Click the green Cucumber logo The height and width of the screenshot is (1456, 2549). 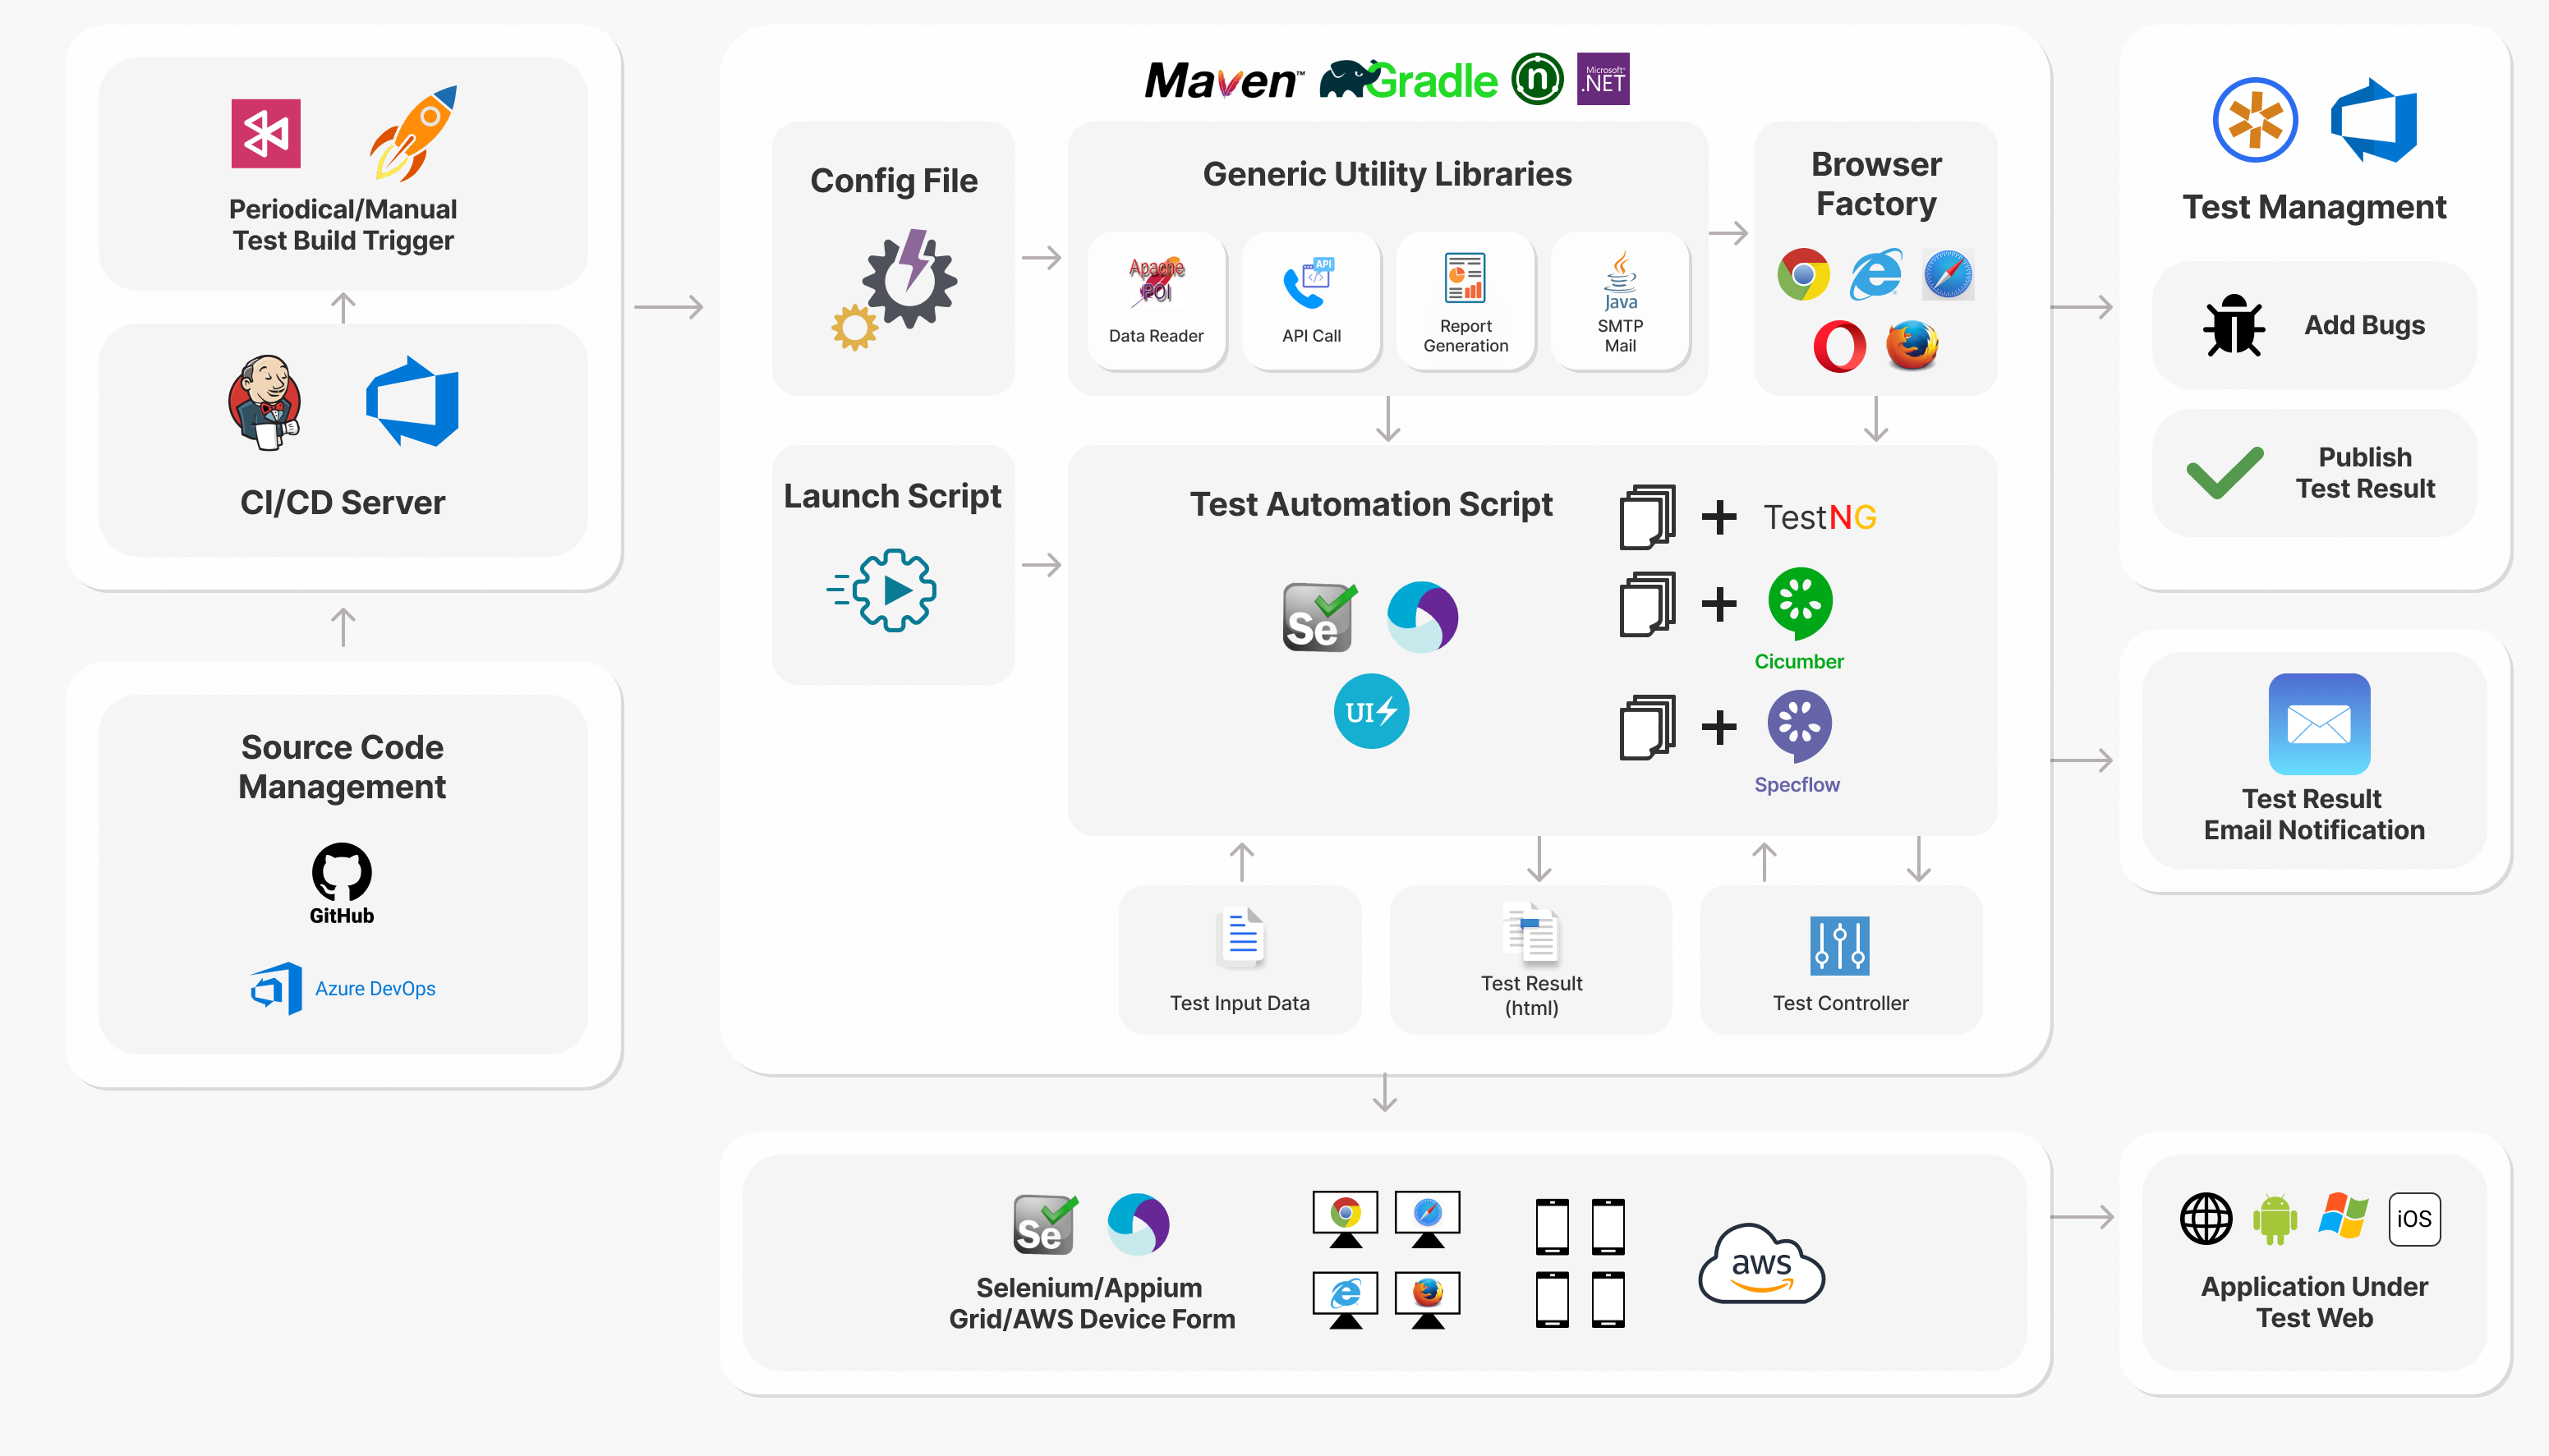(1799, 604)
